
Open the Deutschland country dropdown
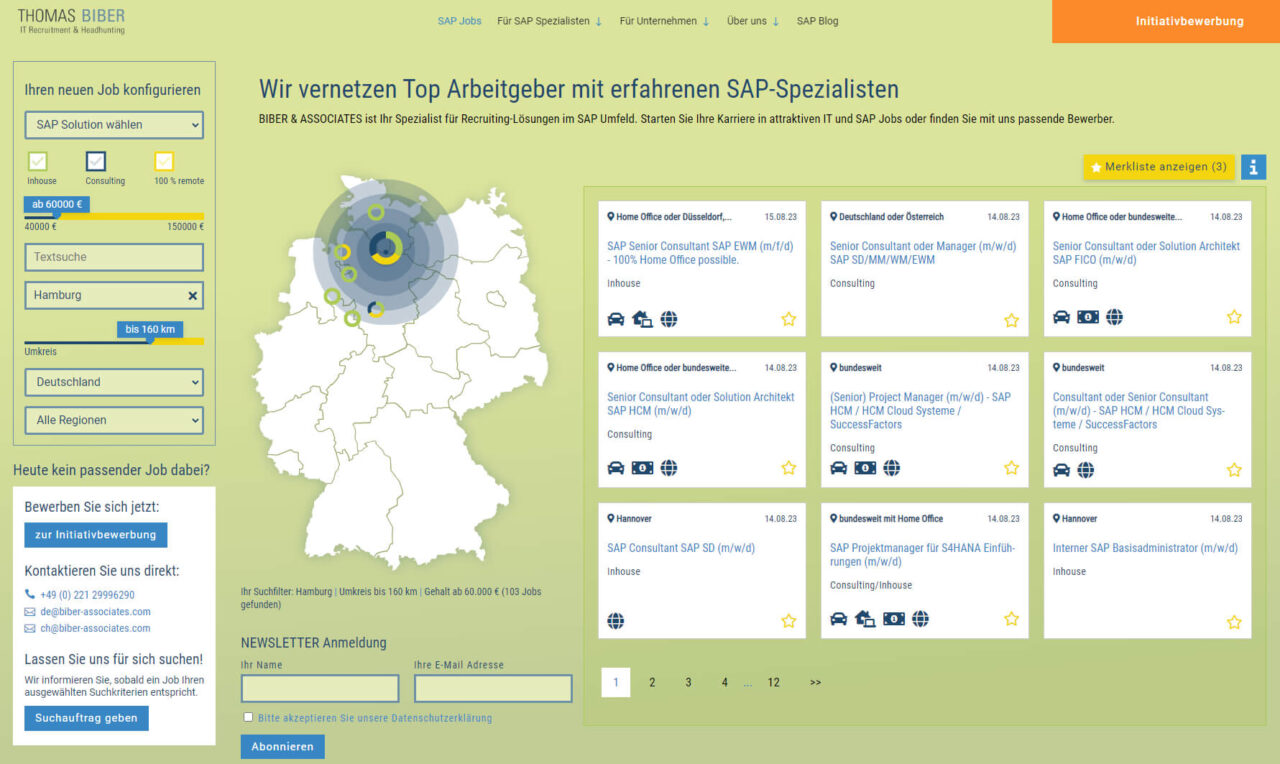[113, 382]
